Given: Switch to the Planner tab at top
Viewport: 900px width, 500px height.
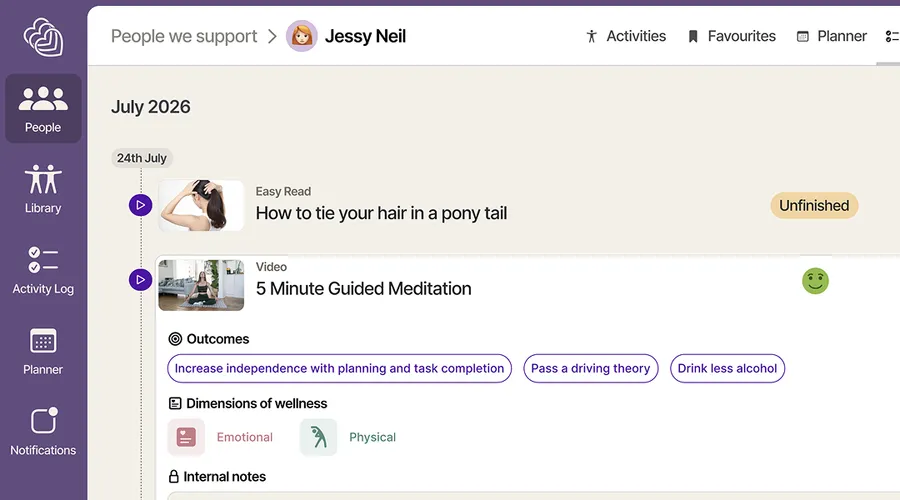Looking at the screenshot, I should pos(832,36).
